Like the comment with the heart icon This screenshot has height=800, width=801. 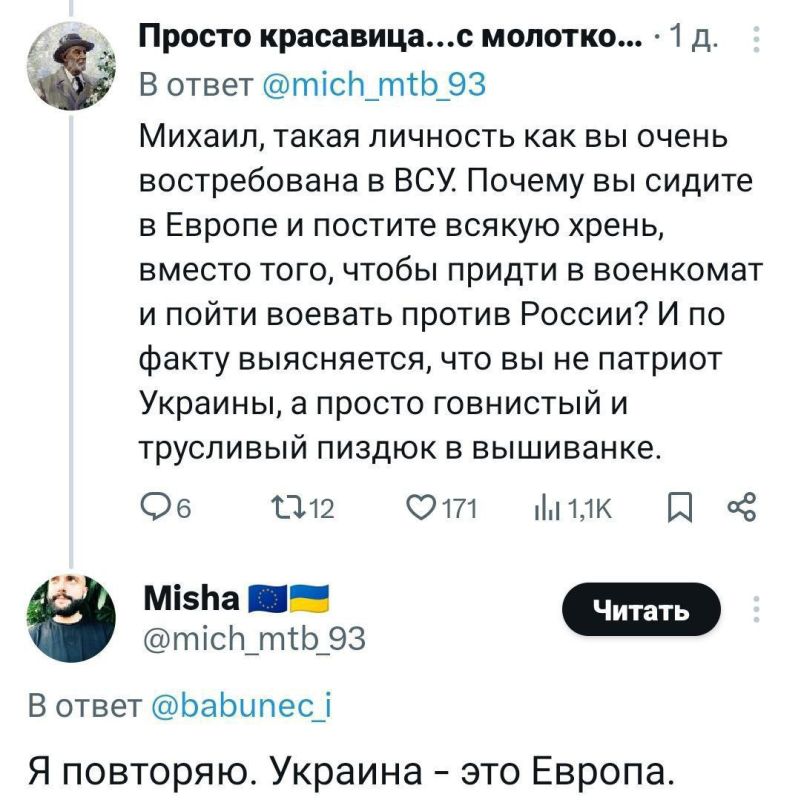tap(419, 510)
